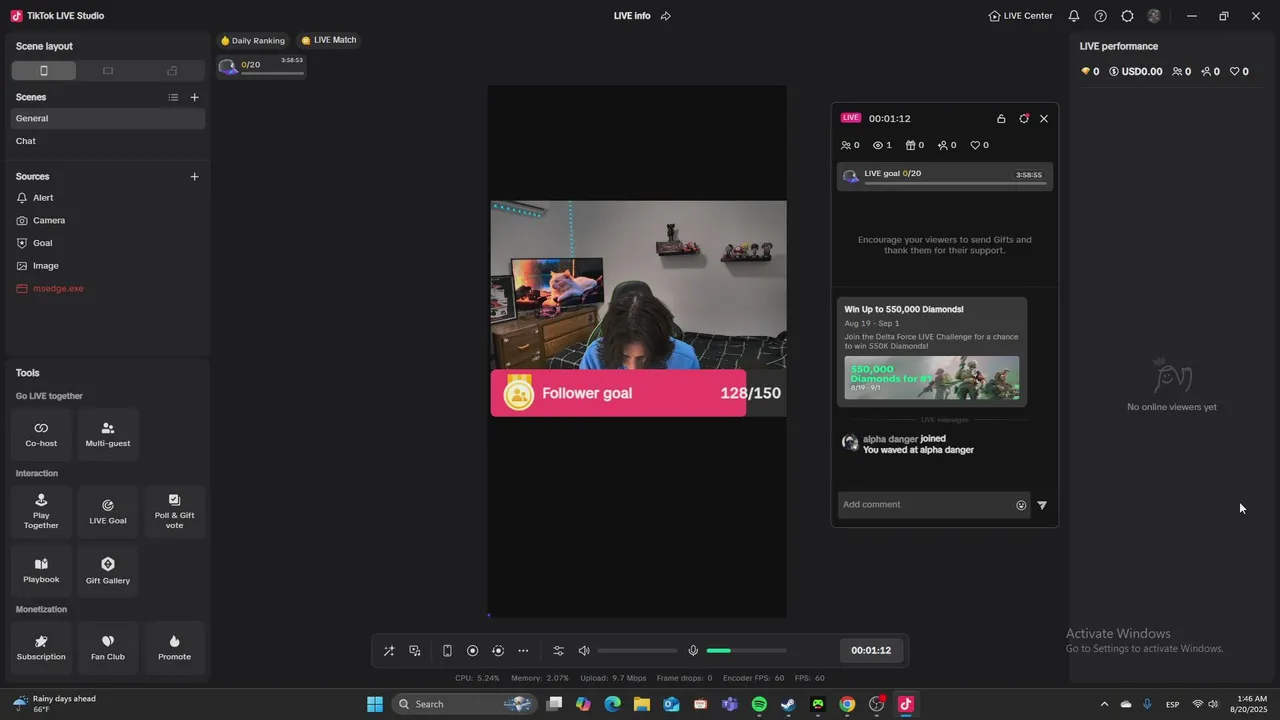
Task: Open Poll & Gift vote
Action: point(174,511)
